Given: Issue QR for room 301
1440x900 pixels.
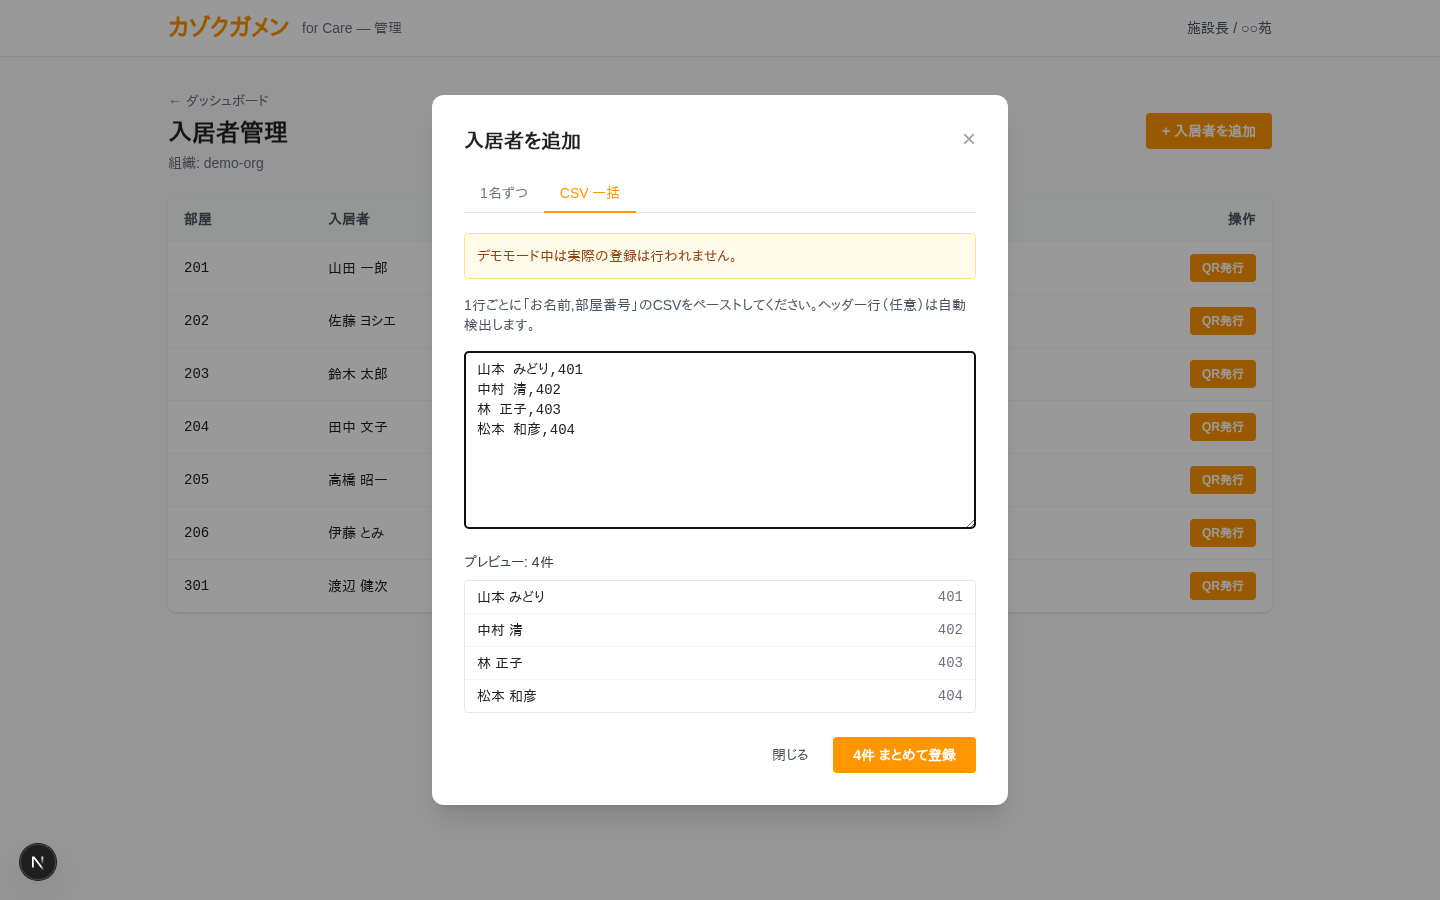Looking at the screenshot, I should coord(1223,586).
